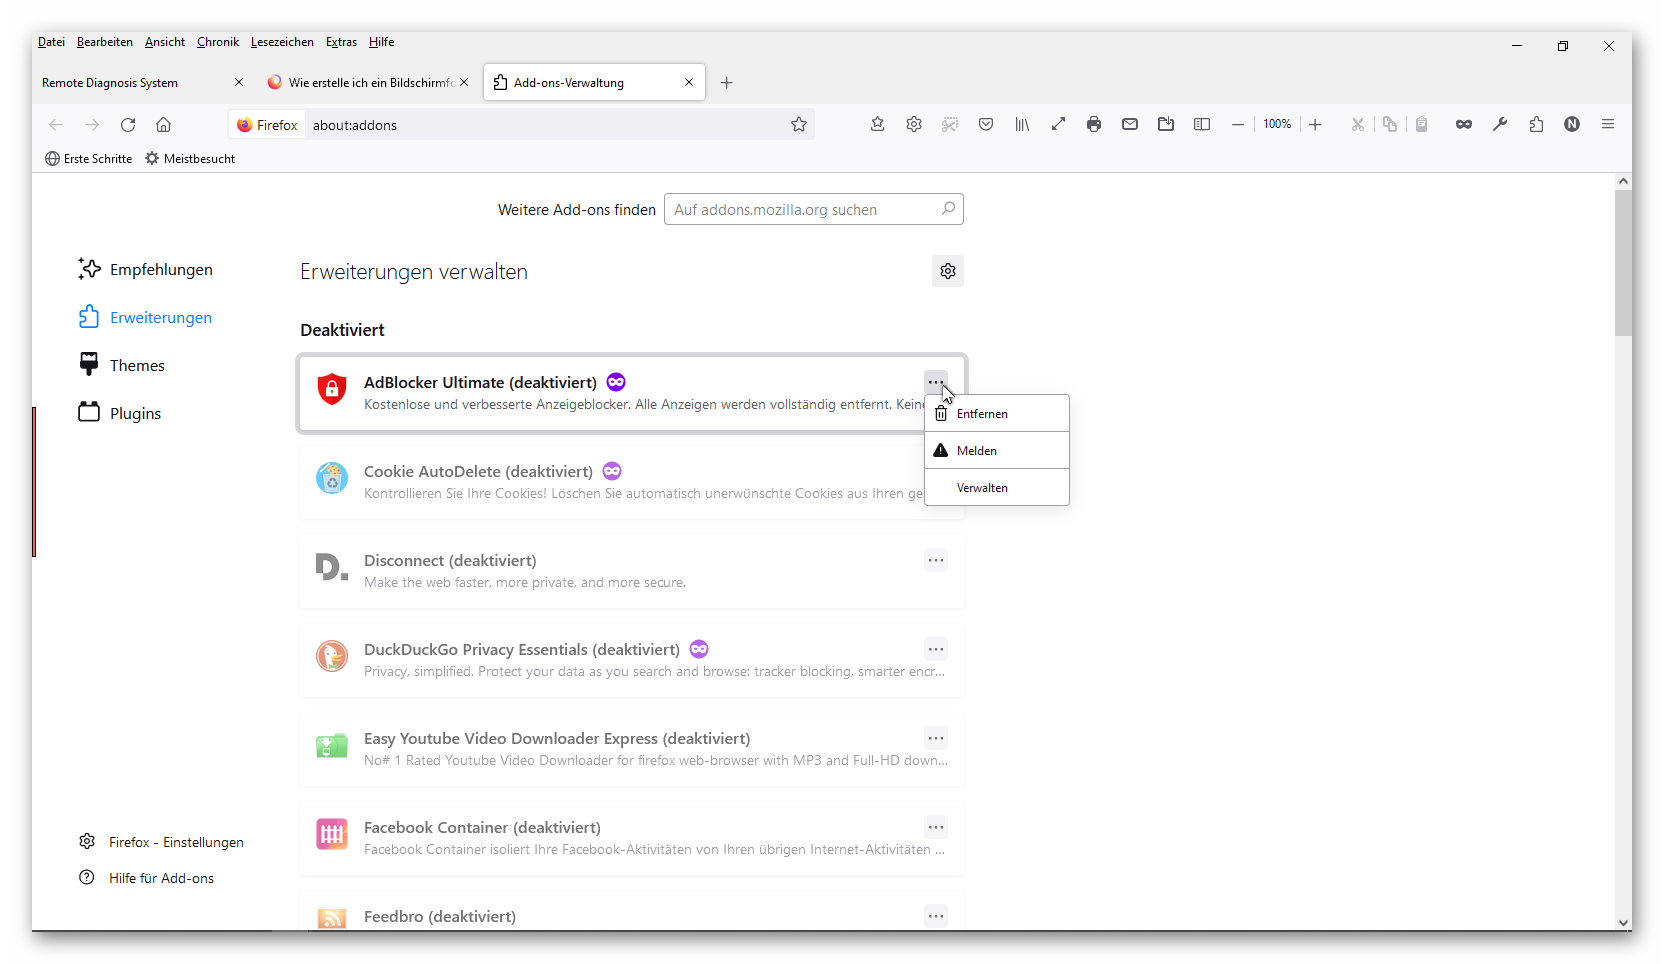This screenshot has height=964, width=1664.
Task: Enter fullscreen using the arrows icon
Action: [x=1058, y=124]
